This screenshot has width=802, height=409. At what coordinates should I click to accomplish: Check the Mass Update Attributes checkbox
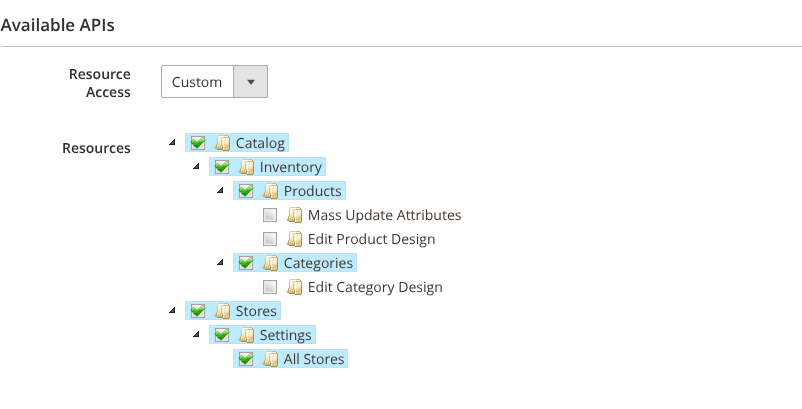[270, 215]
